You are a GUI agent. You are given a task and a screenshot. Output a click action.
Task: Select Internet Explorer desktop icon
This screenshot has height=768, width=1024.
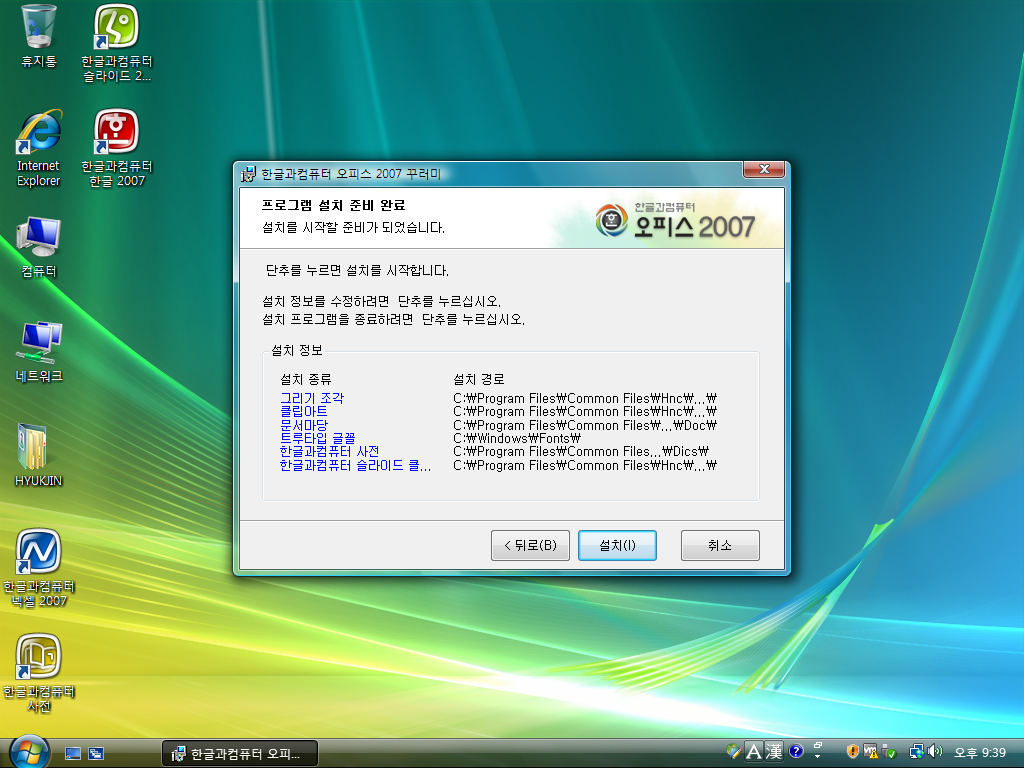[38, 148]
